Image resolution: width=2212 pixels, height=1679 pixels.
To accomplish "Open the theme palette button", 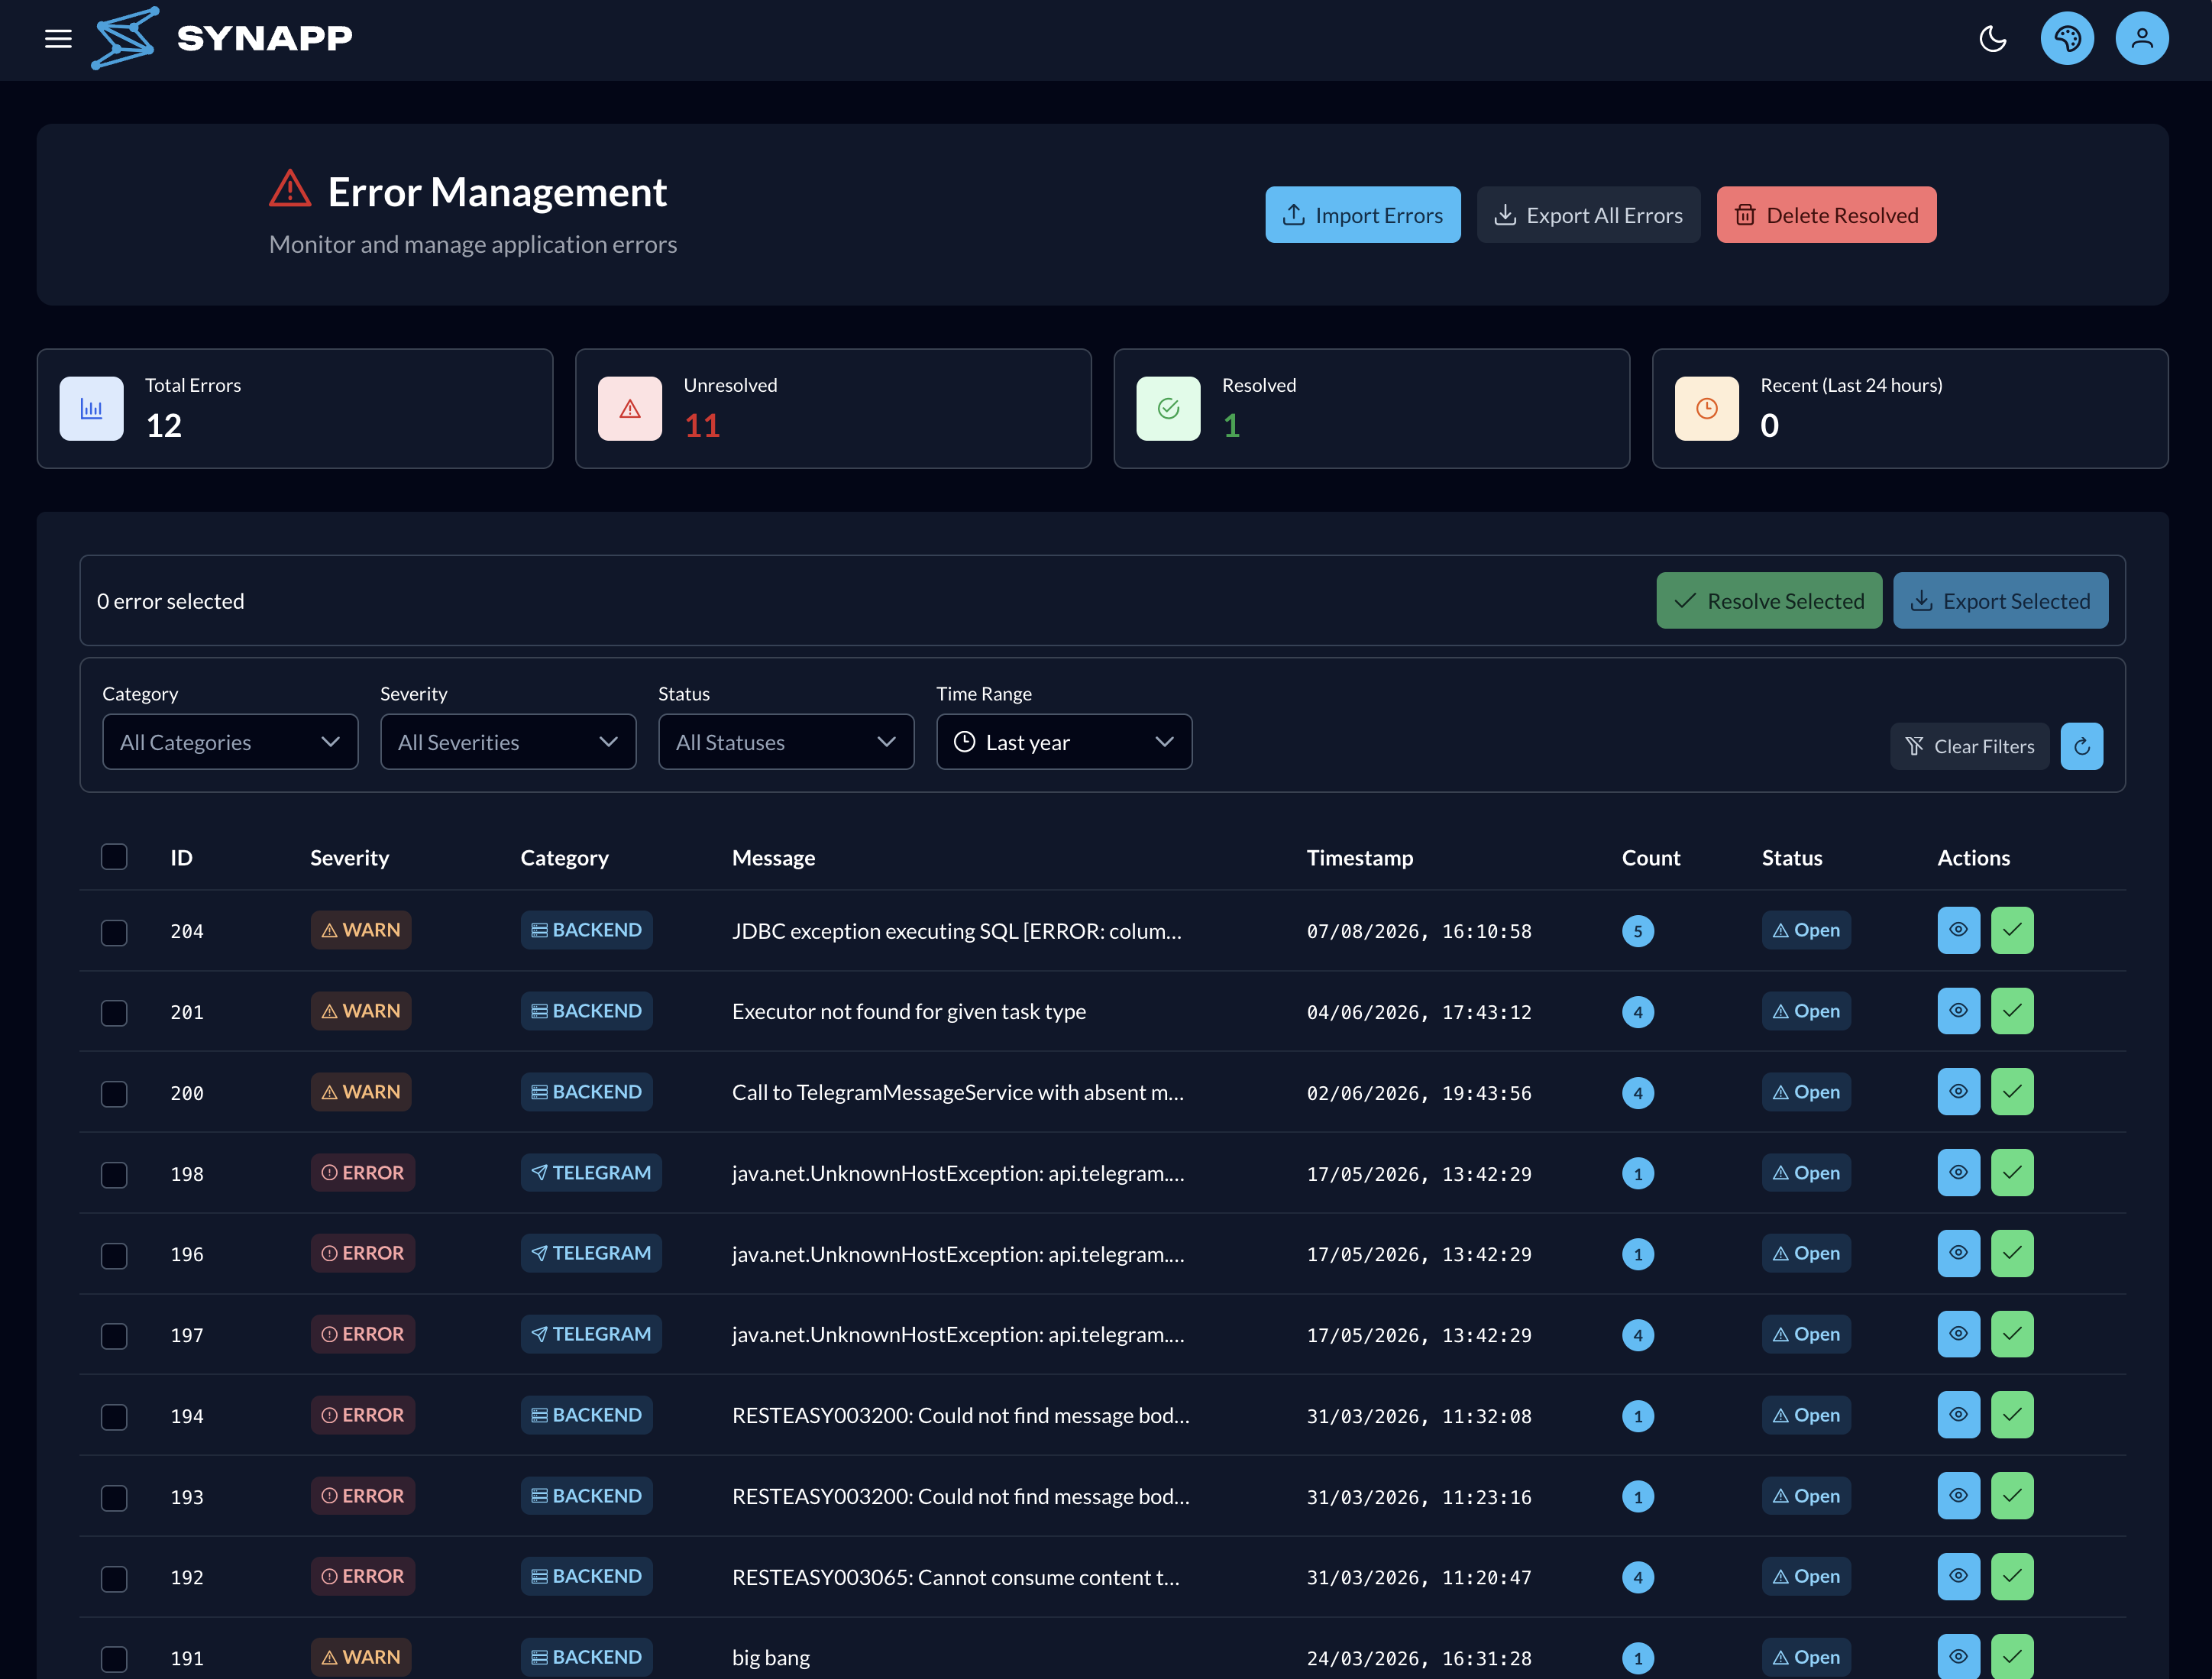I will pos(2067,39).
